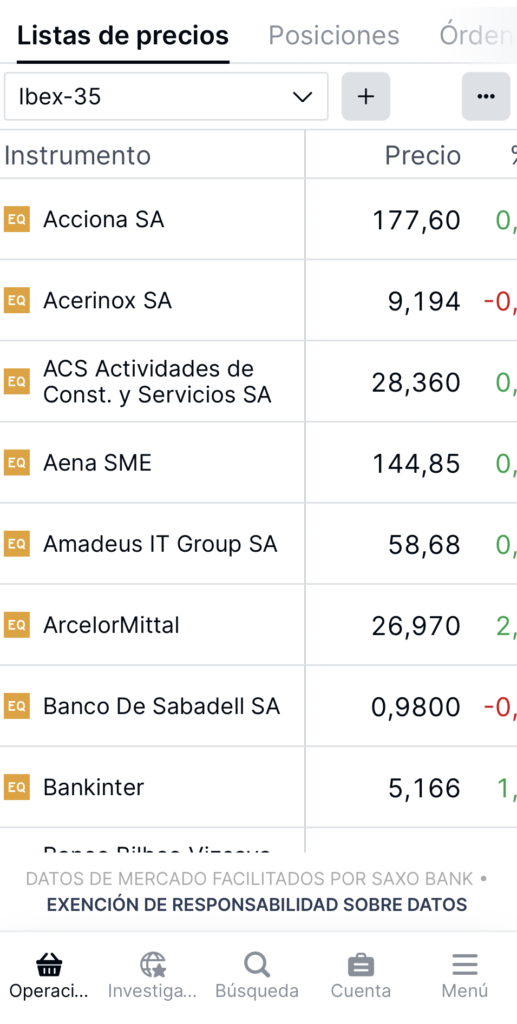Click the EQ badge next to Acciona SA
The height and width of the screenshot is (1024, 517).
[x=17, y=219]
